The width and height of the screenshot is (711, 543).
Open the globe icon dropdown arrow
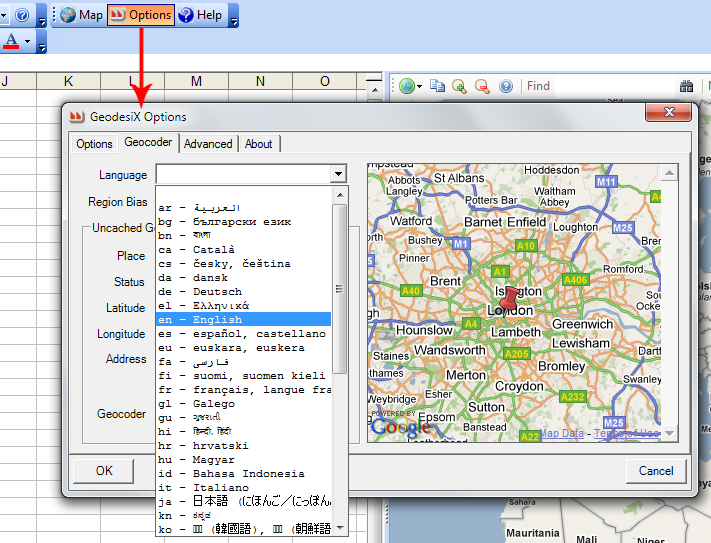click(x=421, y=86)
